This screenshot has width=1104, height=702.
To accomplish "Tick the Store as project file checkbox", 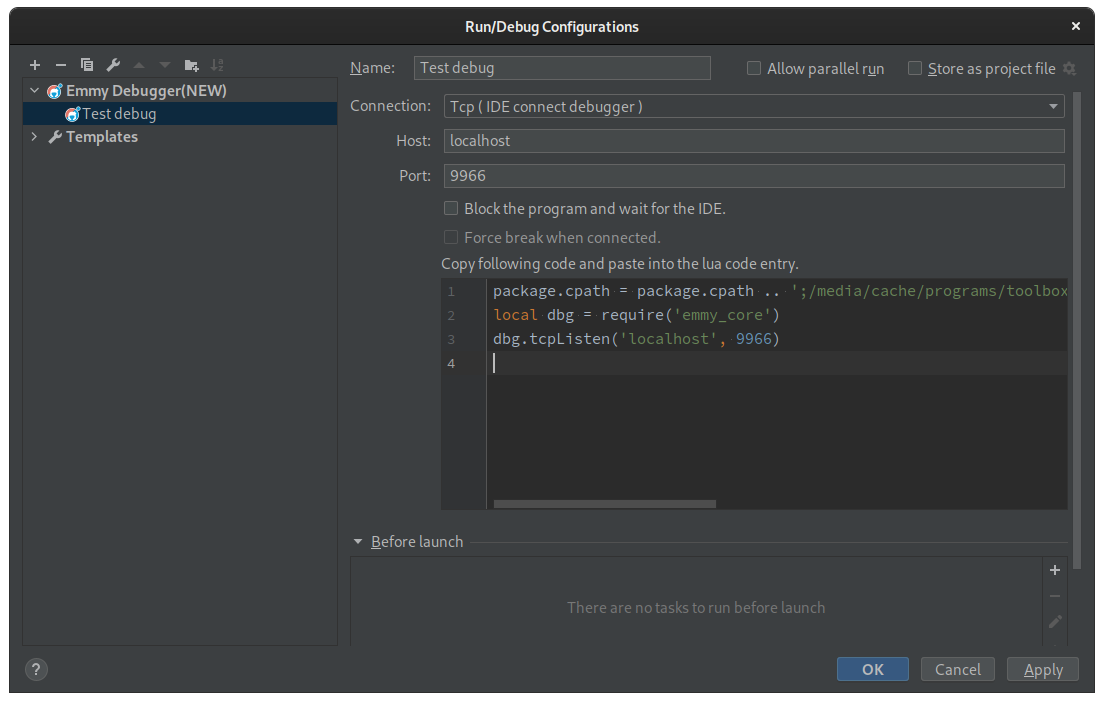I will click(915, 69).
